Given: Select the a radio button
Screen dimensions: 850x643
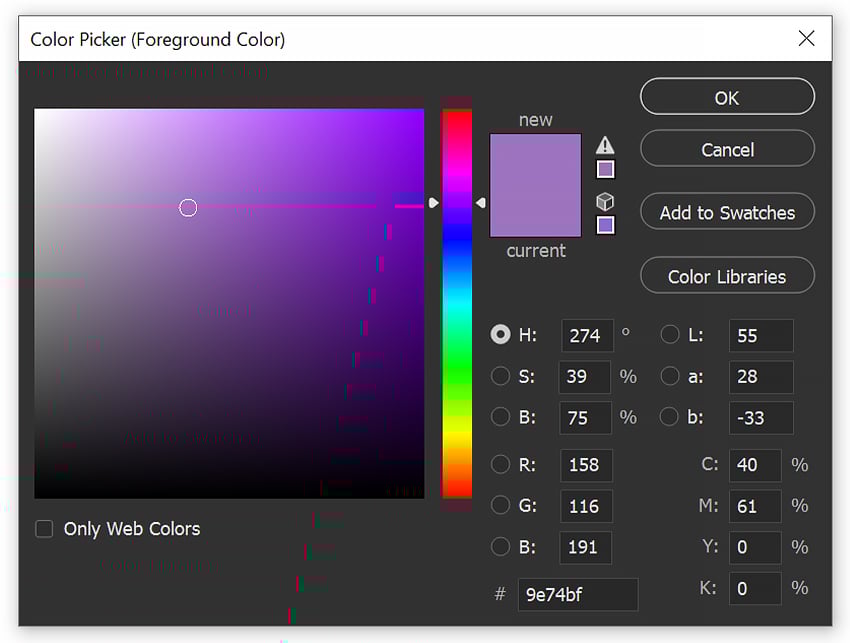Looking at the screenshot, I should pos(669,377).
